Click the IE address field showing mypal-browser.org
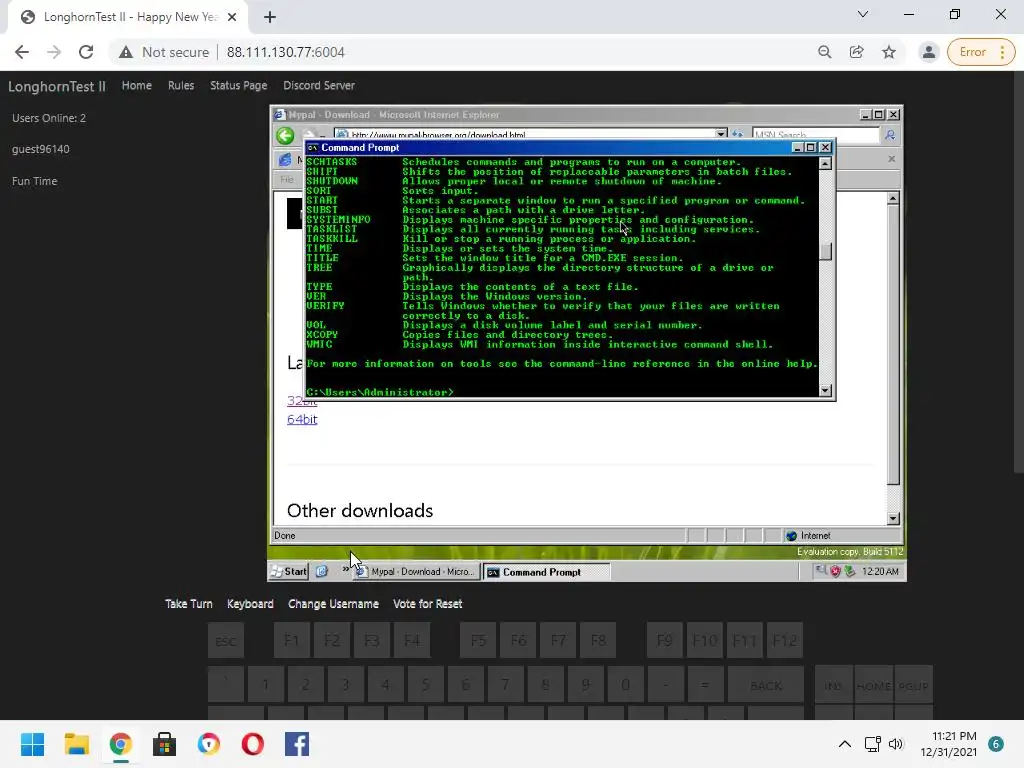This screenshot has height=768, width=1024. pyautogui.click(x=524, y=135)
